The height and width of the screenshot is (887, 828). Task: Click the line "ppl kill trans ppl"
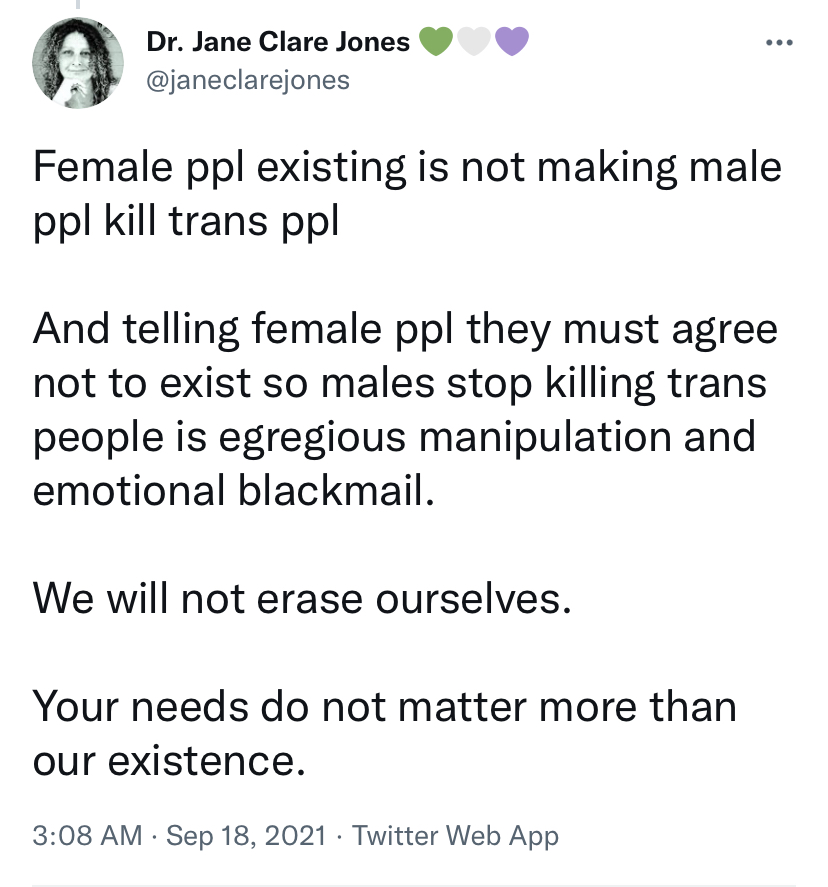186,220
